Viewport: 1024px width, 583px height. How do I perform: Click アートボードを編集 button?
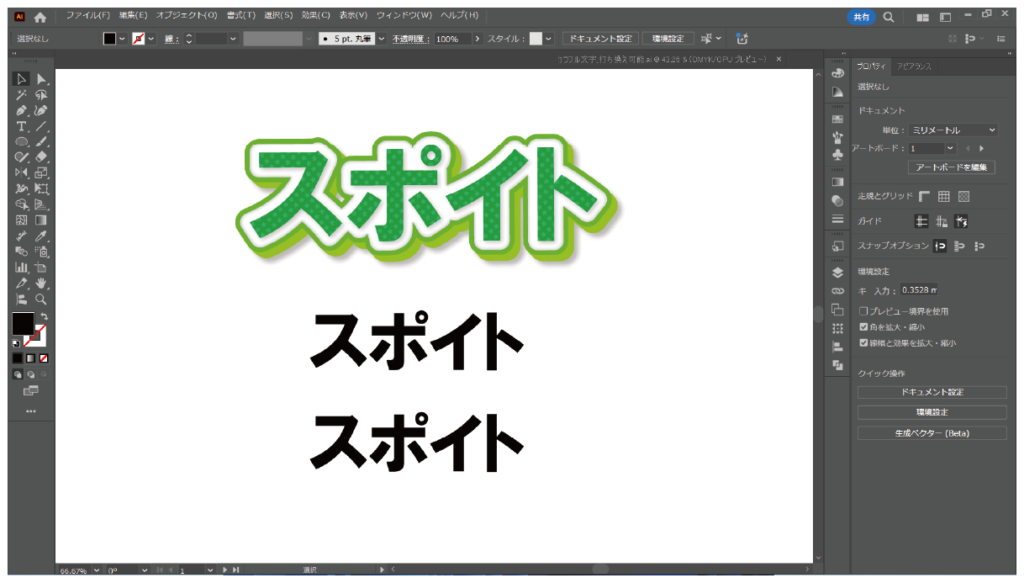(x=952, y=168)
